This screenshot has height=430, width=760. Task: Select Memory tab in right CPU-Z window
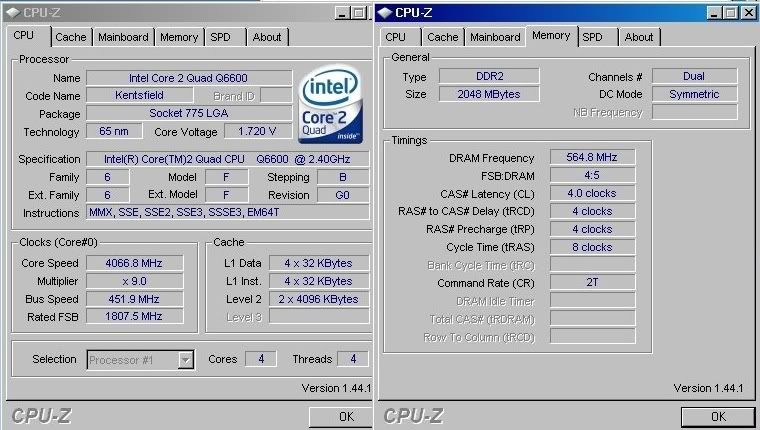point(551,36)
